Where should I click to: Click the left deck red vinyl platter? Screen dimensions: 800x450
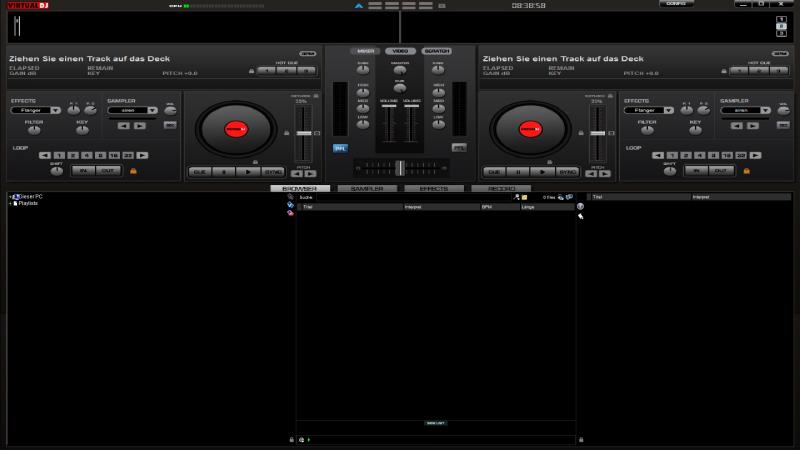(x=235, y=128)
